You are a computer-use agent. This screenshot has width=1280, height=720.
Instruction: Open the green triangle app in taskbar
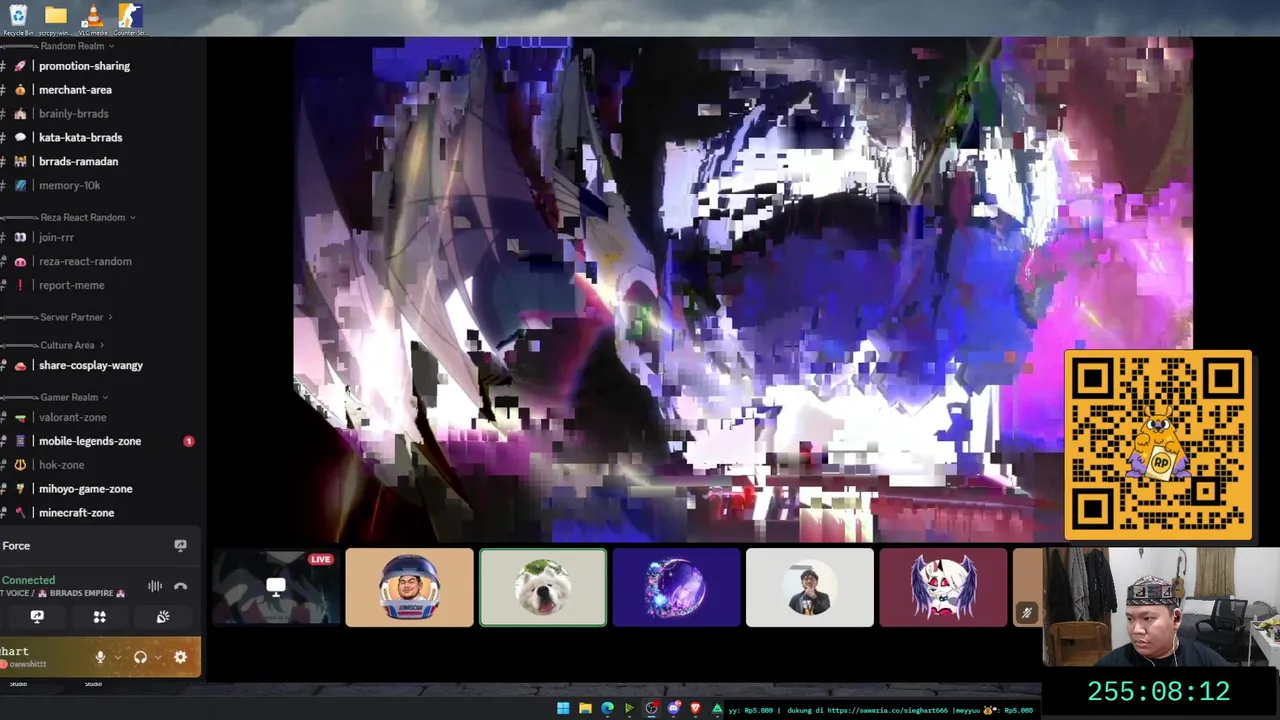(x=717, y=709)
